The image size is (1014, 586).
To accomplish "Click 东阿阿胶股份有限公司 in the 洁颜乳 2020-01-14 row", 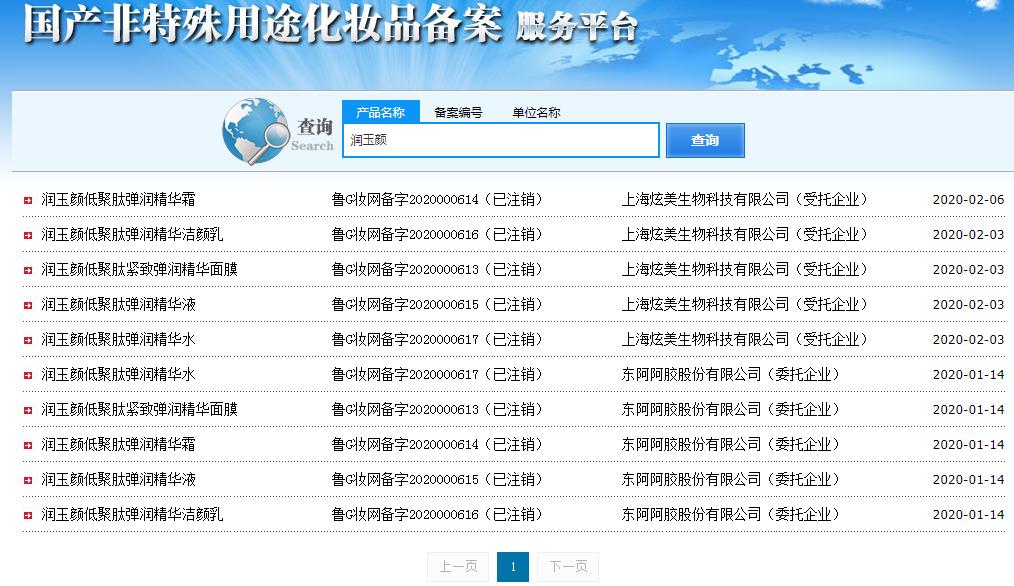I will tap(691, 514).
